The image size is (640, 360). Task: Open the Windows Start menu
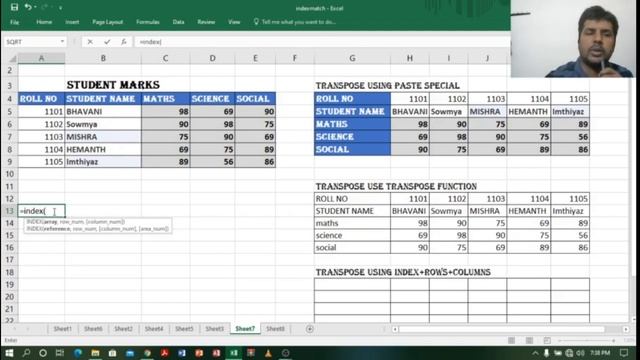(9, 353)
